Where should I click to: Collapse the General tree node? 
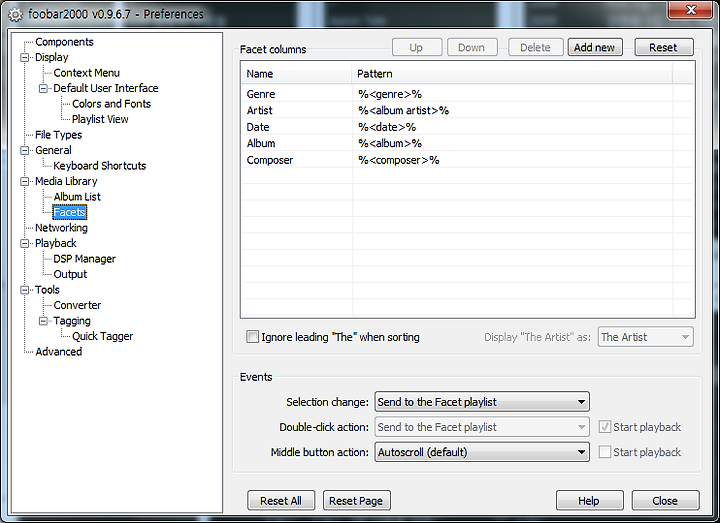pos(25,150)
